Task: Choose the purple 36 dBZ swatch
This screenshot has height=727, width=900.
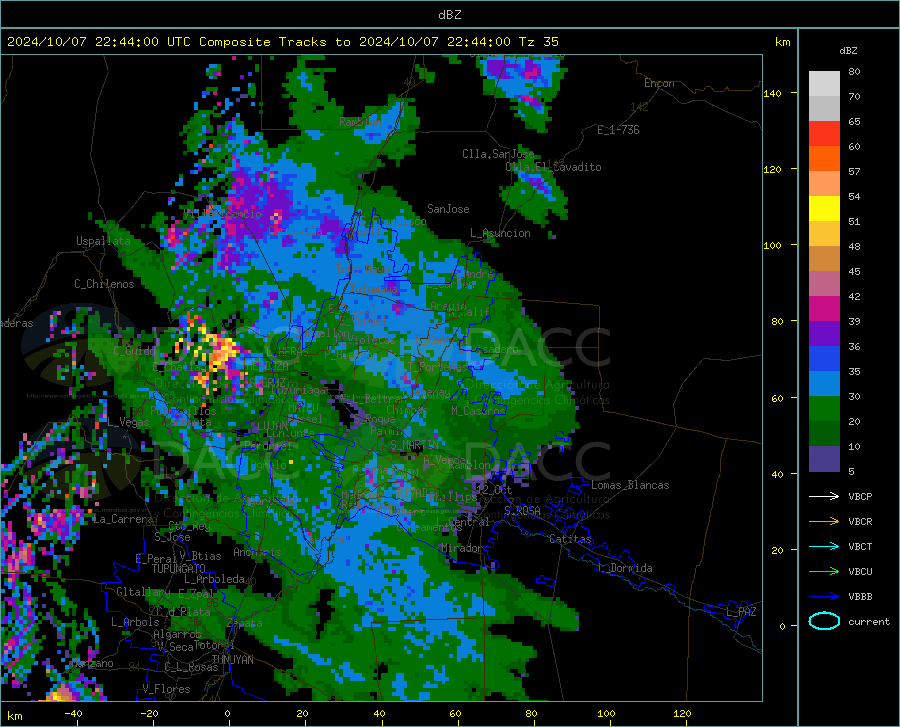Action: click(x=824, y=334)
